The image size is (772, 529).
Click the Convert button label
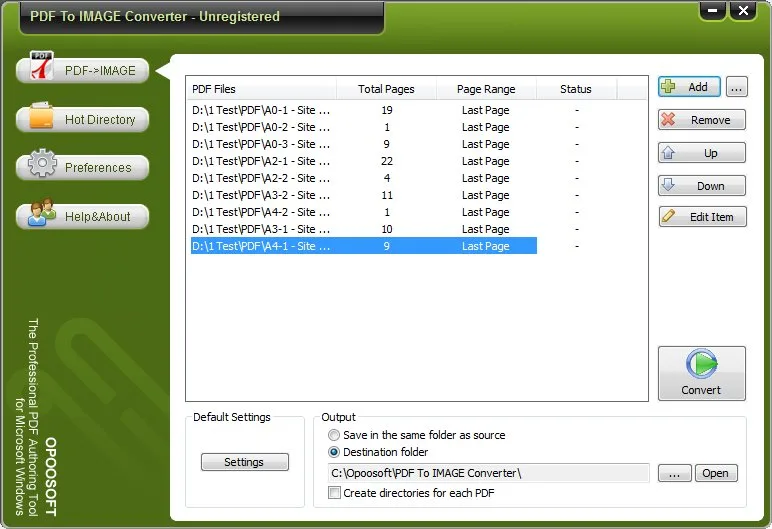701,390
